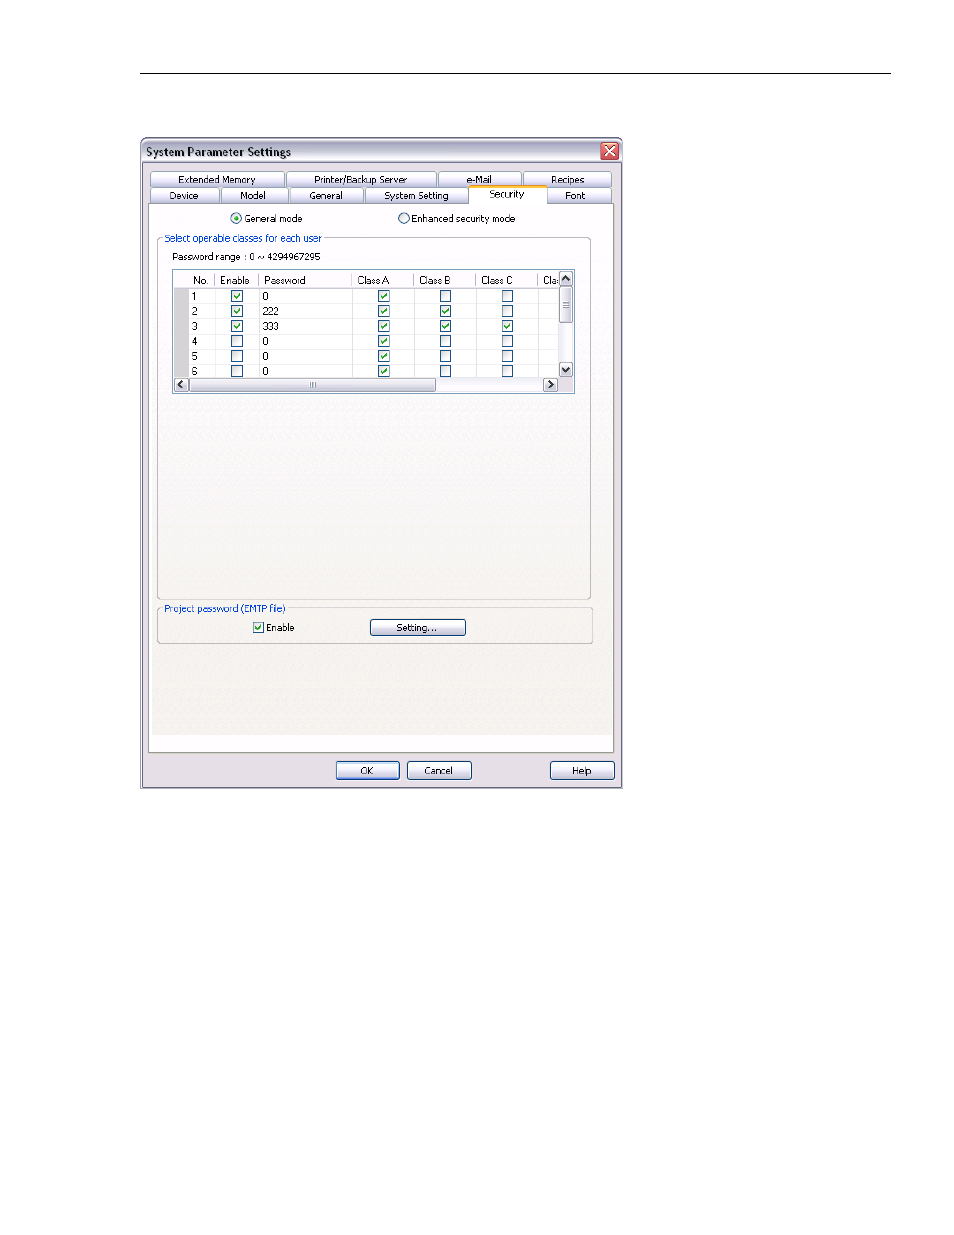This screenshot has width=954, height=1235.
Task: Check Class C for user 6
Action: (x=508, y=370)
